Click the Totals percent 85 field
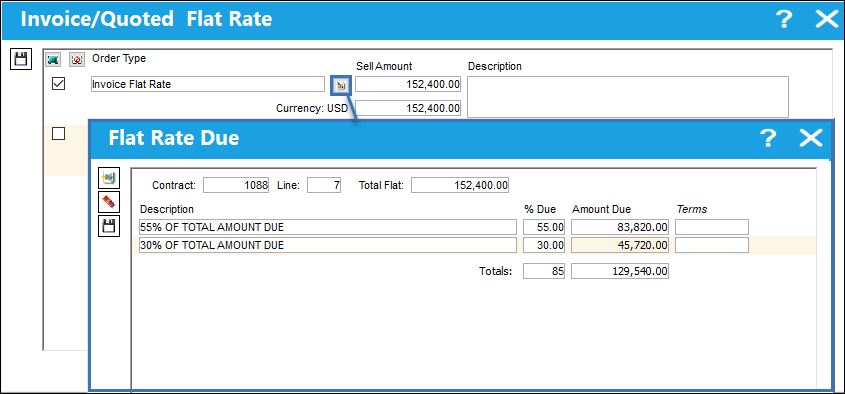The height and width of the screenshot is (394, 845). click(x=544, y=271)
